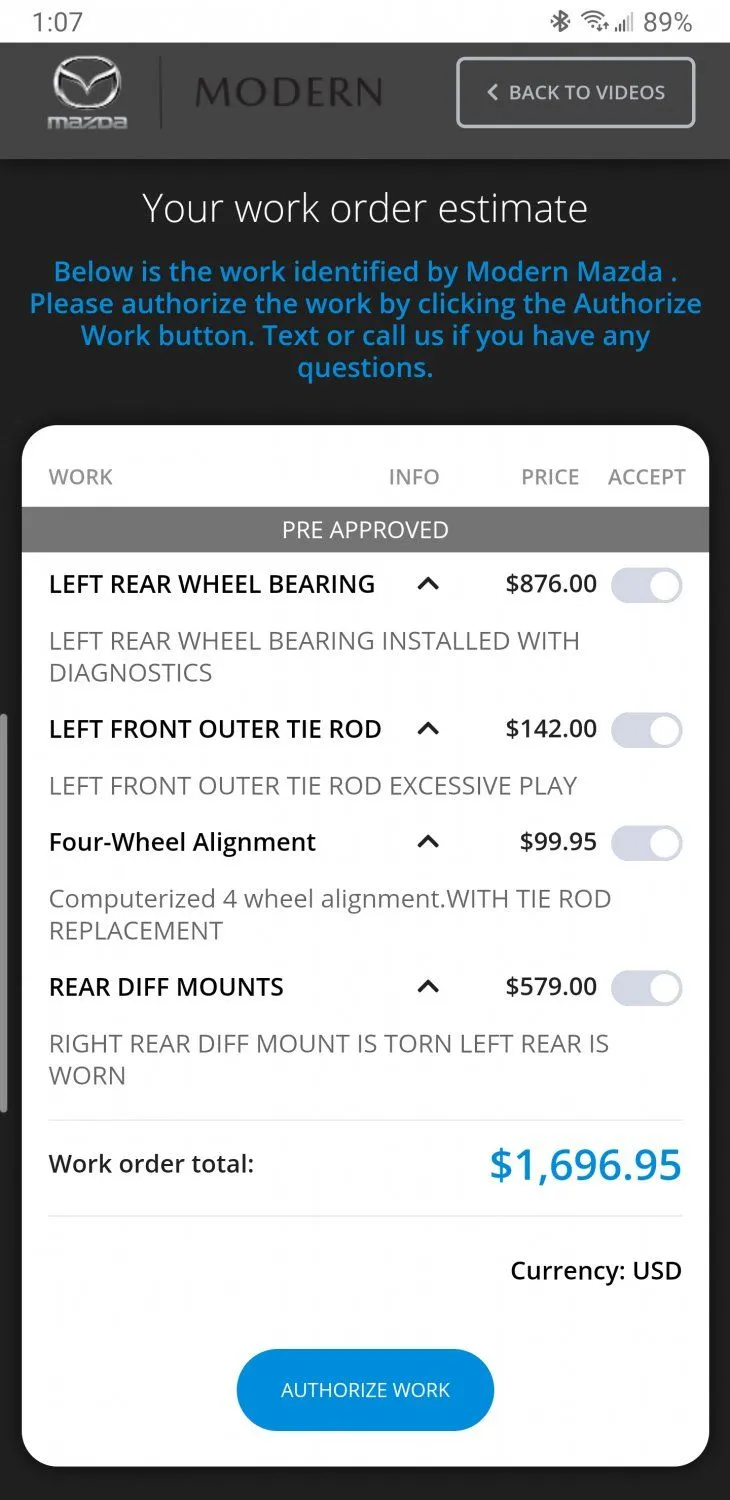Select the ACCEPT column header

[647, 477]
